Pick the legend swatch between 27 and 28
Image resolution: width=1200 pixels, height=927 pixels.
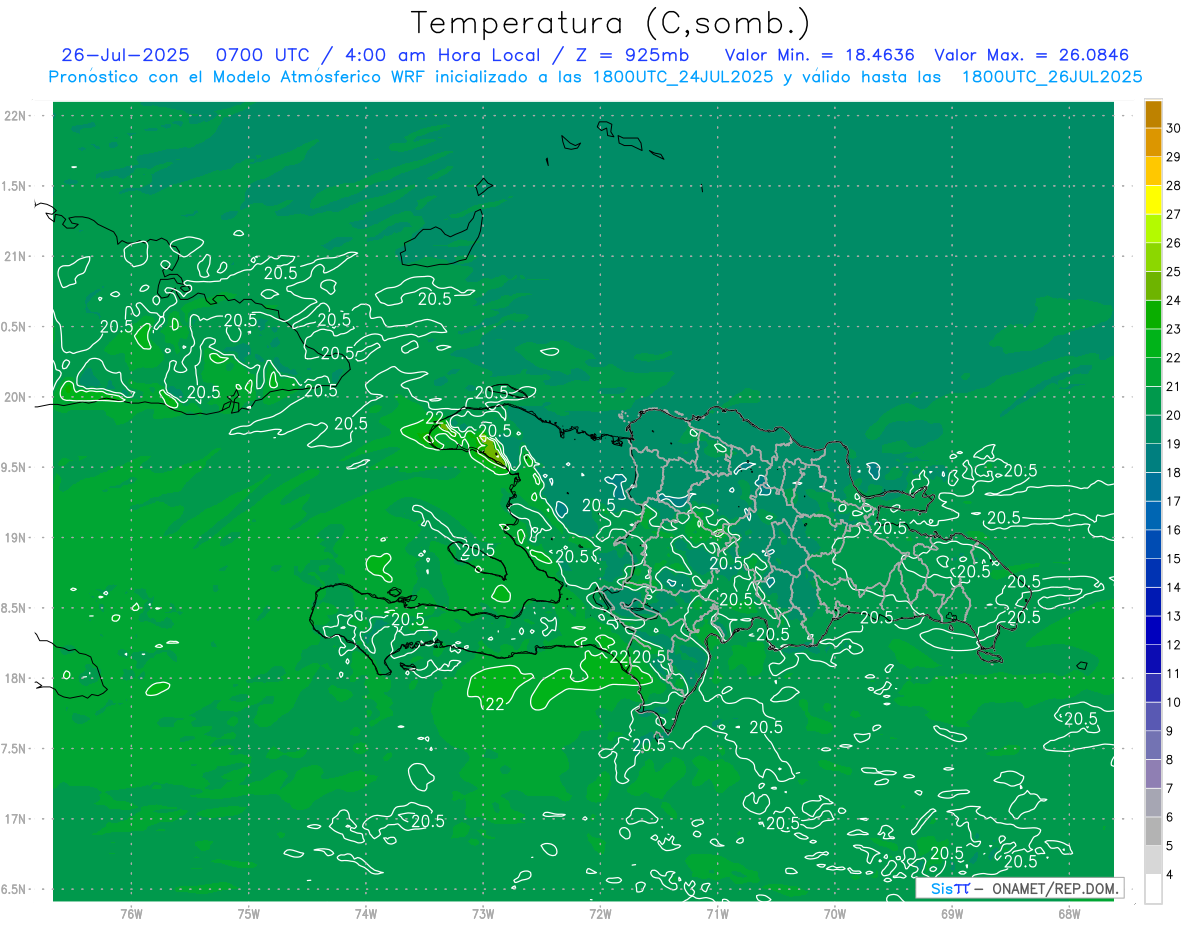1153,201
